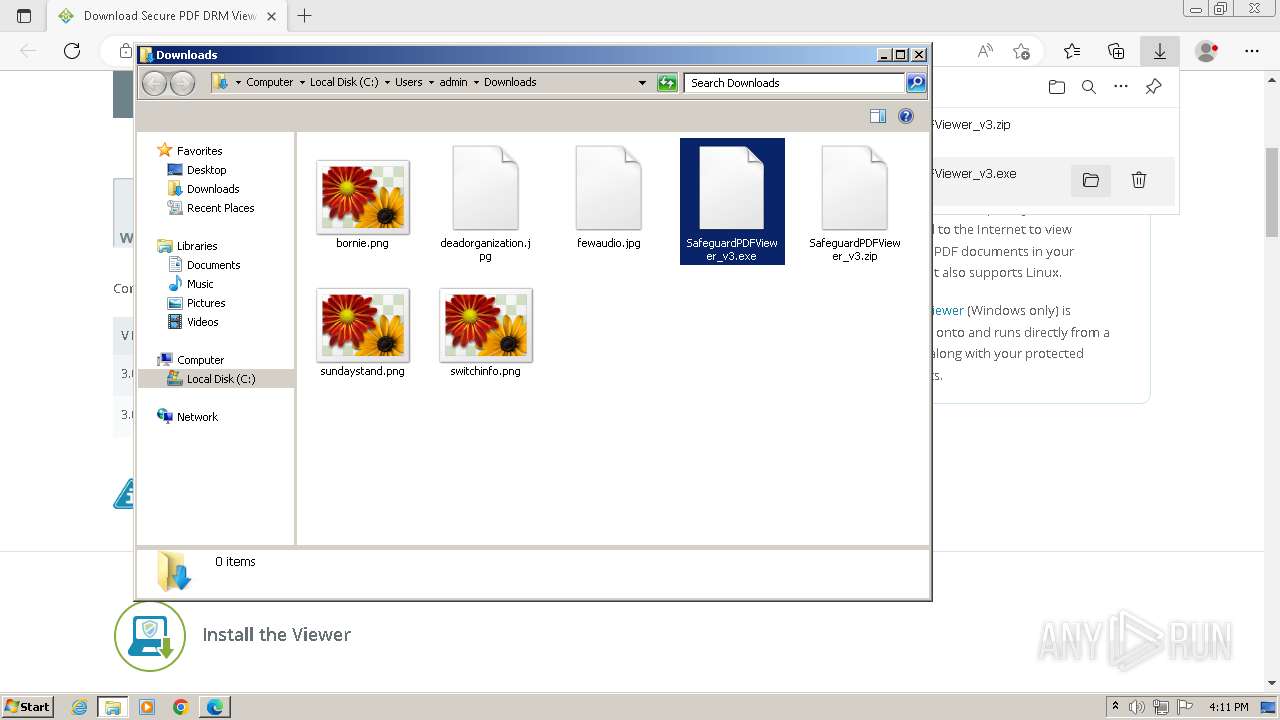1280x720 pixels.
Task: Open Edge tab actions menu icon
Action: point(24,16)
